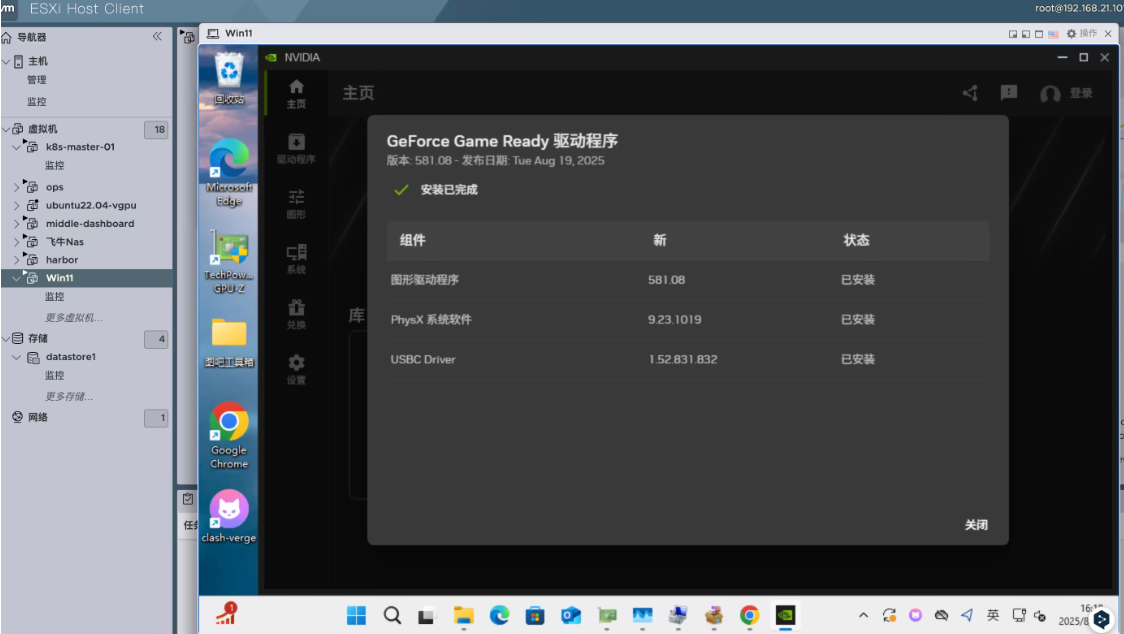Collapse the k8s-master-01 VM node

click(x=17, y=147)
